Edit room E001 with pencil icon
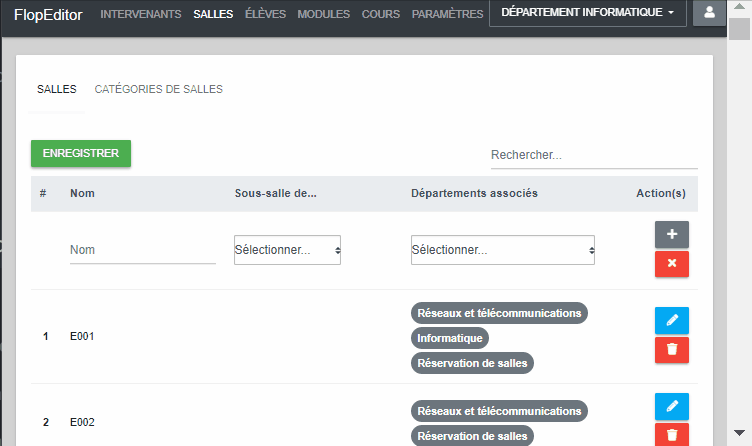This screenshot has width=752, height=446. point(672,320)
